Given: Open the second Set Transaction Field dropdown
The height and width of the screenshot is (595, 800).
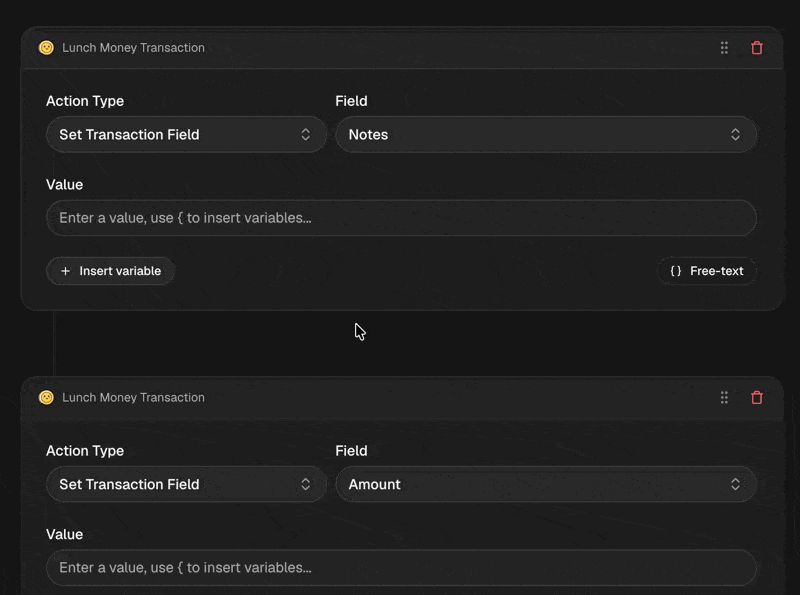Looking at the screenshot, I should point(186,484).
